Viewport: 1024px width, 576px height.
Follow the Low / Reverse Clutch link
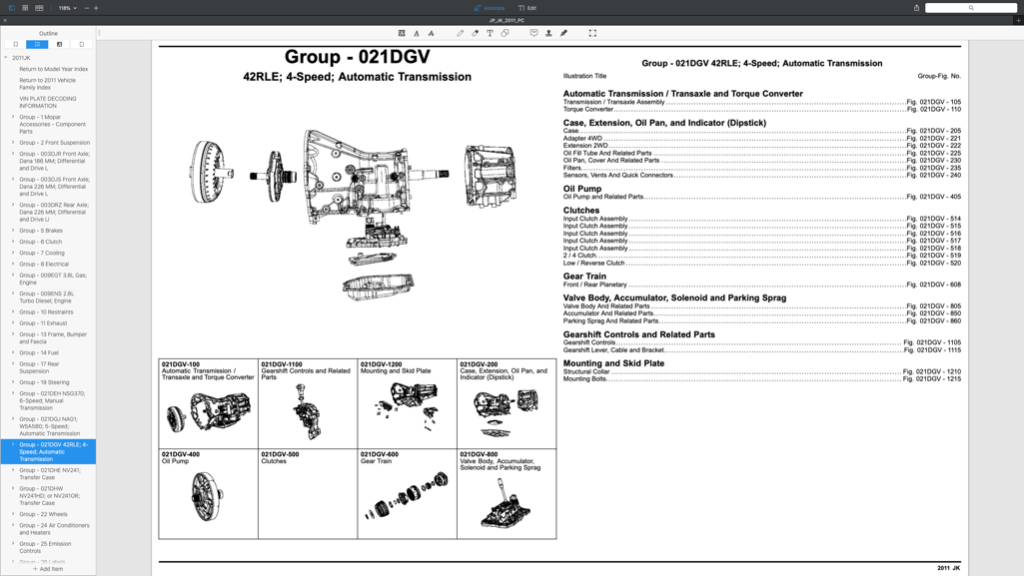point(761,263)
